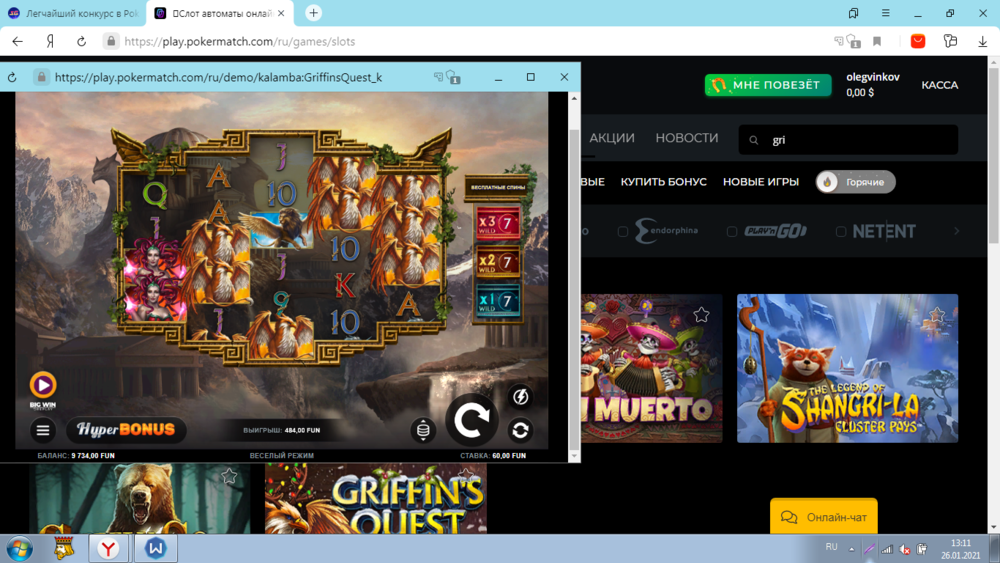
Task: Open the browser hamburger menu
Action: point(885,13)
